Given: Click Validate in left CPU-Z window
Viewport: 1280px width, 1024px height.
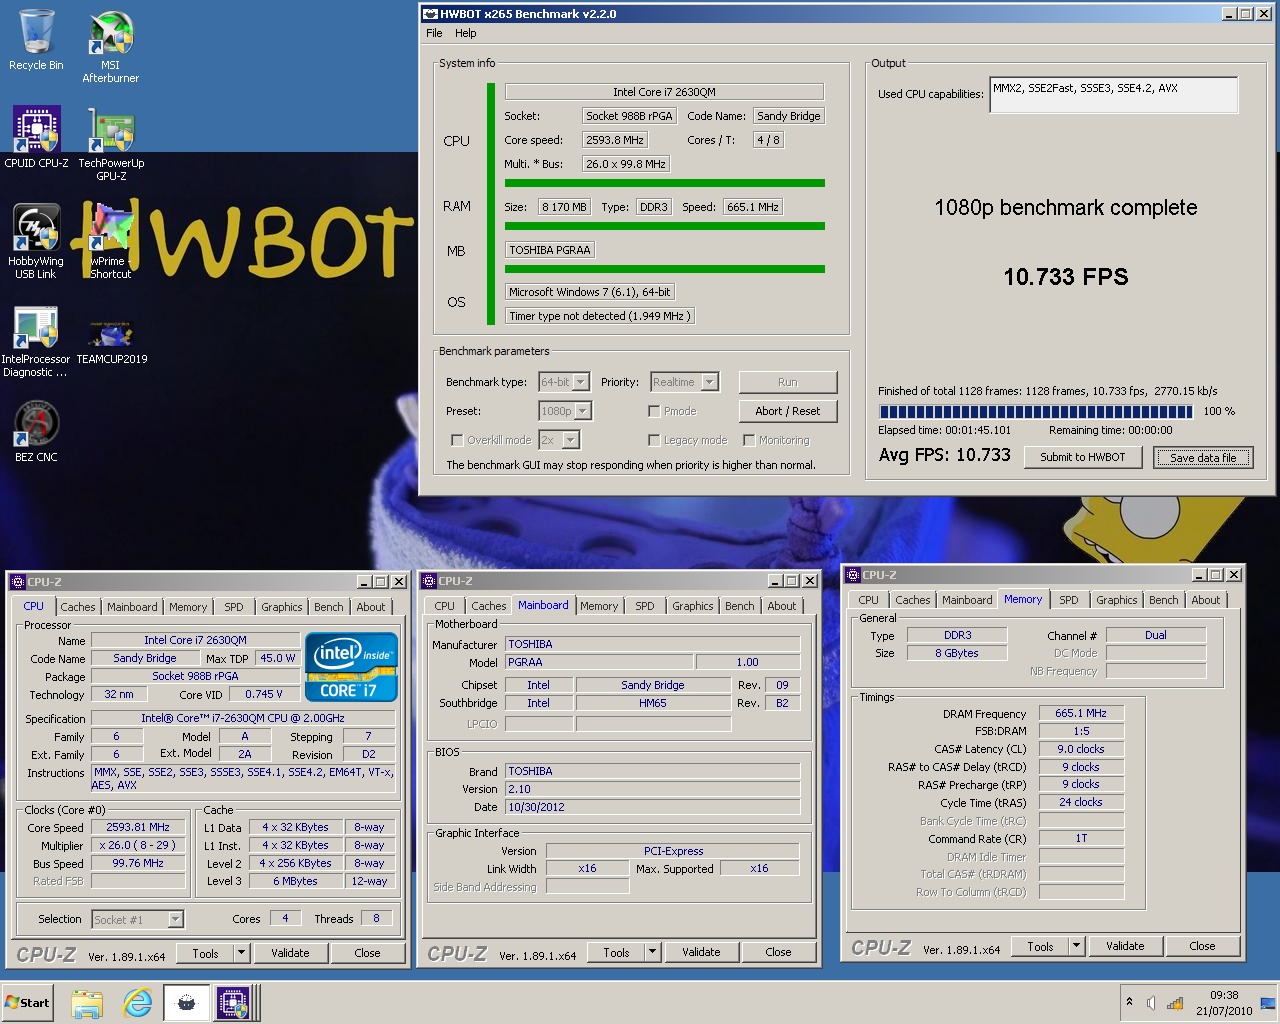Looking at the screenshot, I should (x=290, y=953).
